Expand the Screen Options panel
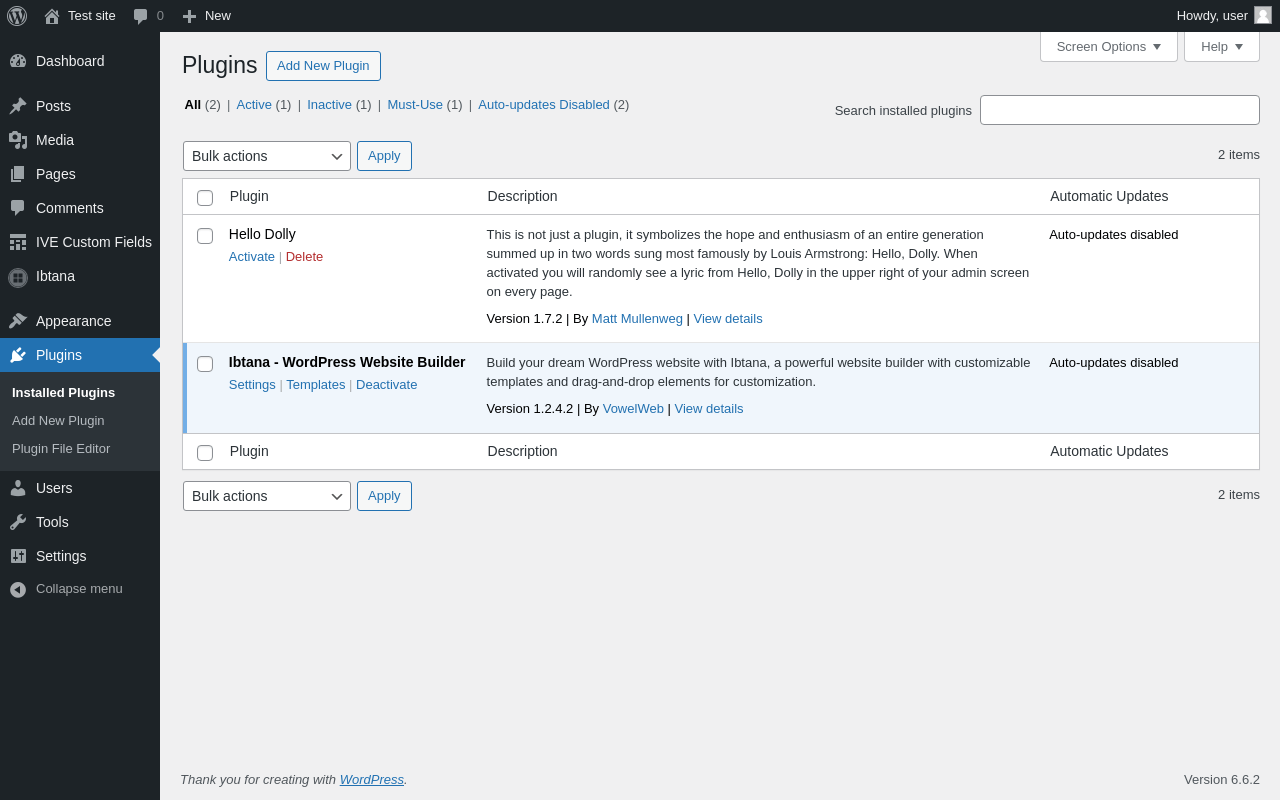 (1108, 46)
